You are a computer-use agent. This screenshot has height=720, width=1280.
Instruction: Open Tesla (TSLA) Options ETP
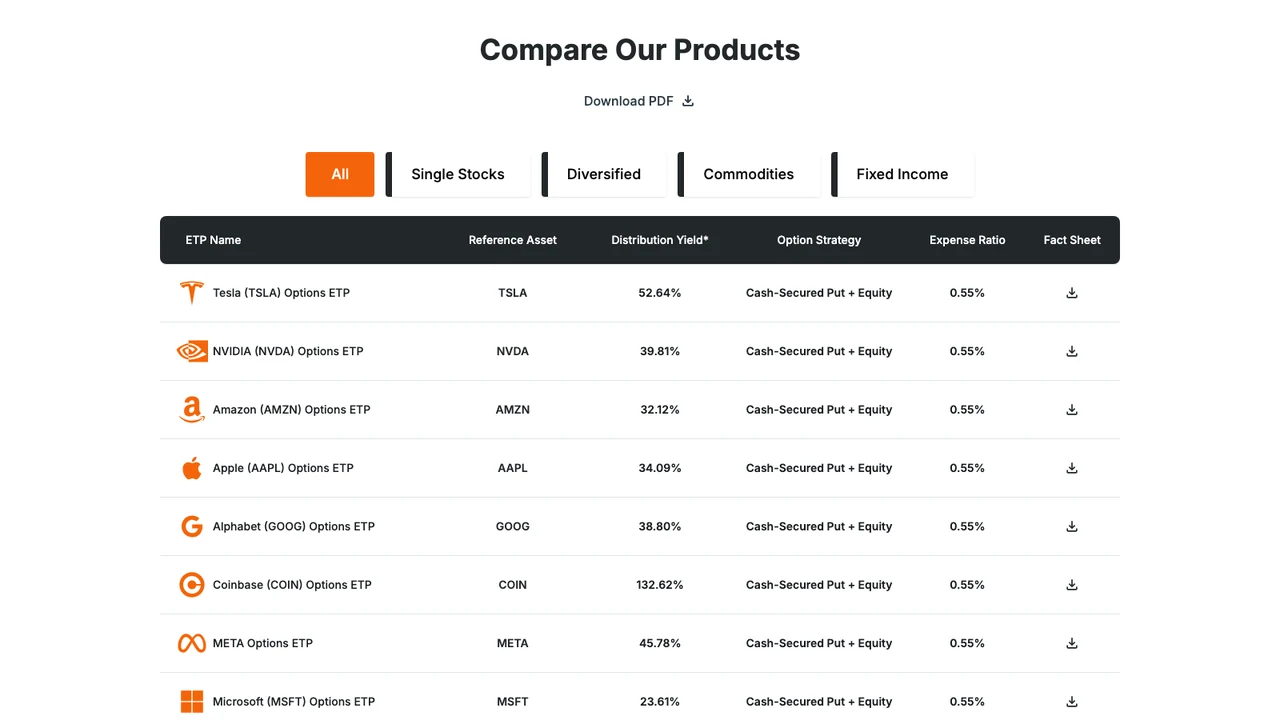tap(281, 293)
